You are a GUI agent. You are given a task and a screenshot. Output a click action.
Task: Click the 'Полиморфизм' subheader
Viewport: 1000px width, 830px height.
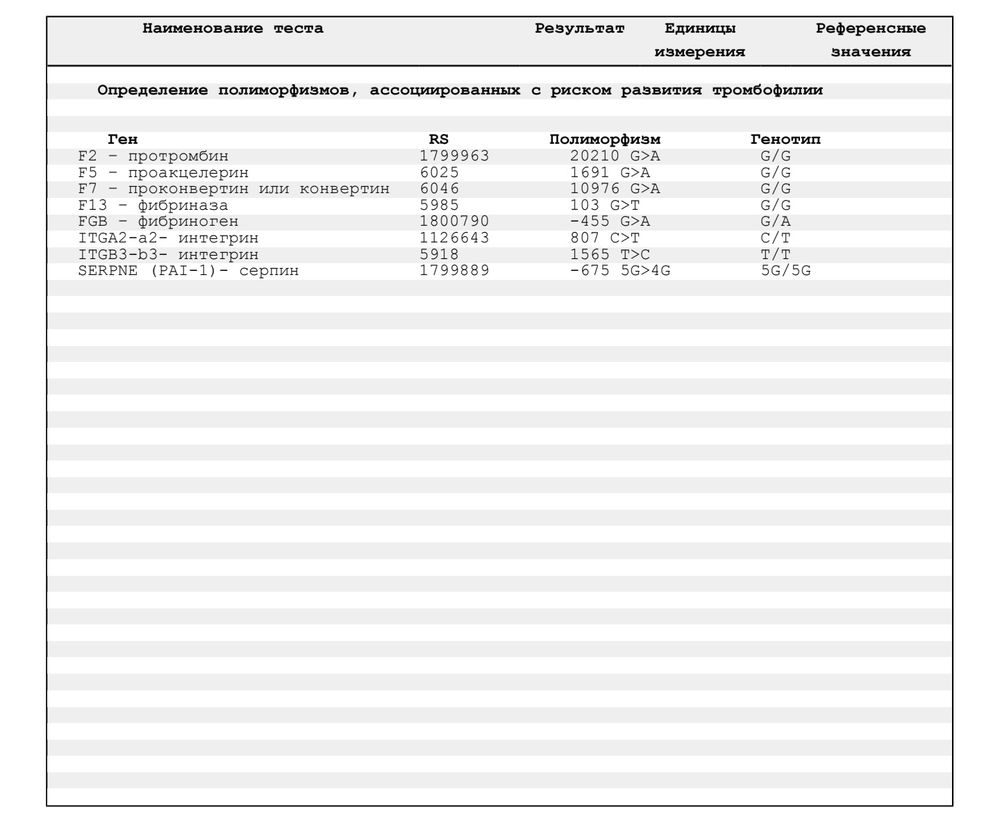(x=605, y=140)
